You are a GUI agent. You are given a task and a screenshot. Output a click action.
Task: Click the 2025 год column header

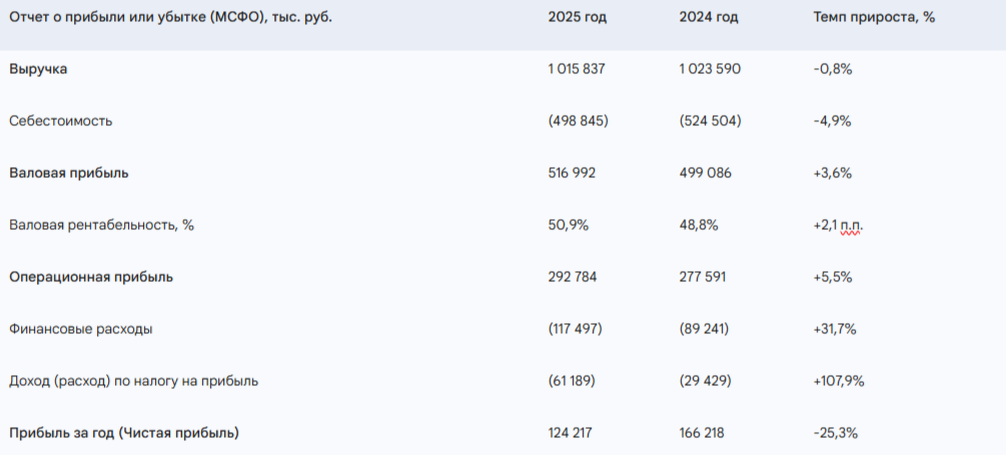tap(577, 17)
